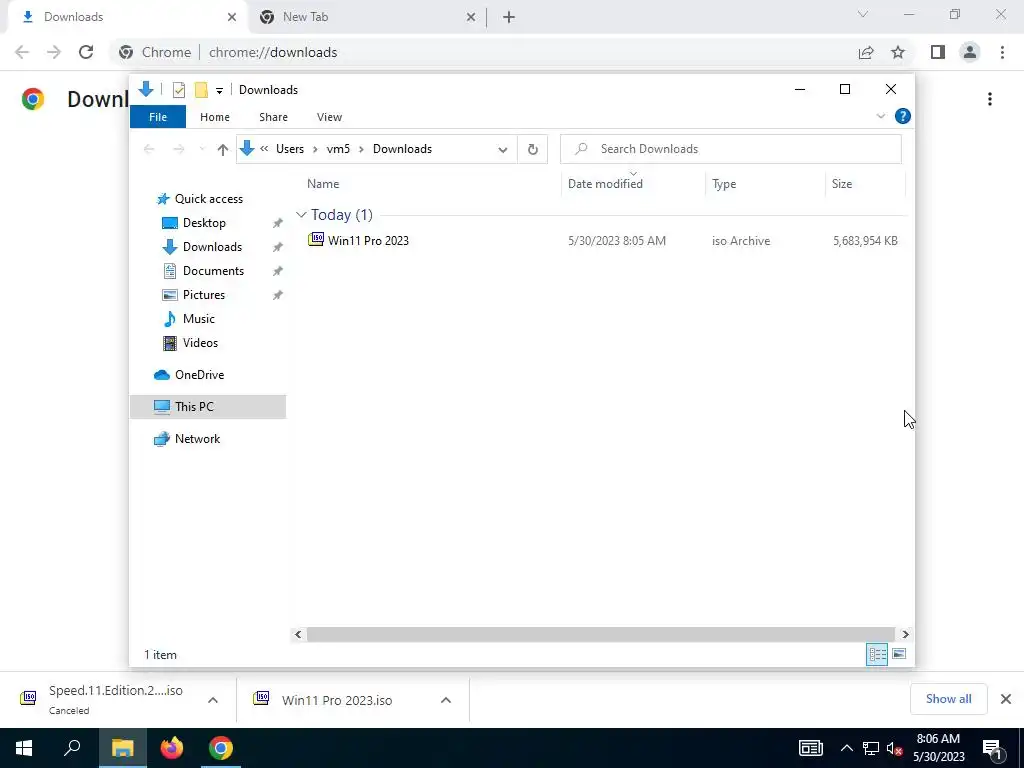Open the Home ribbon tab
This screenshot has height=768, width=1024.
pos(215,117)
